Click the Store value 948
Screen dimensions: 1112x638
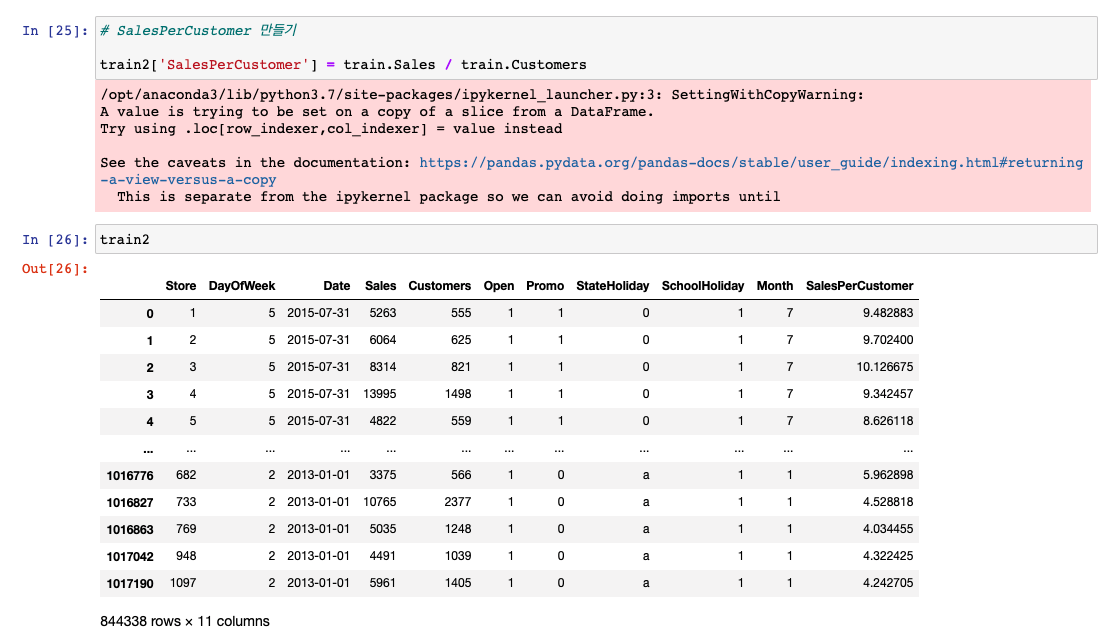point(186,556)
